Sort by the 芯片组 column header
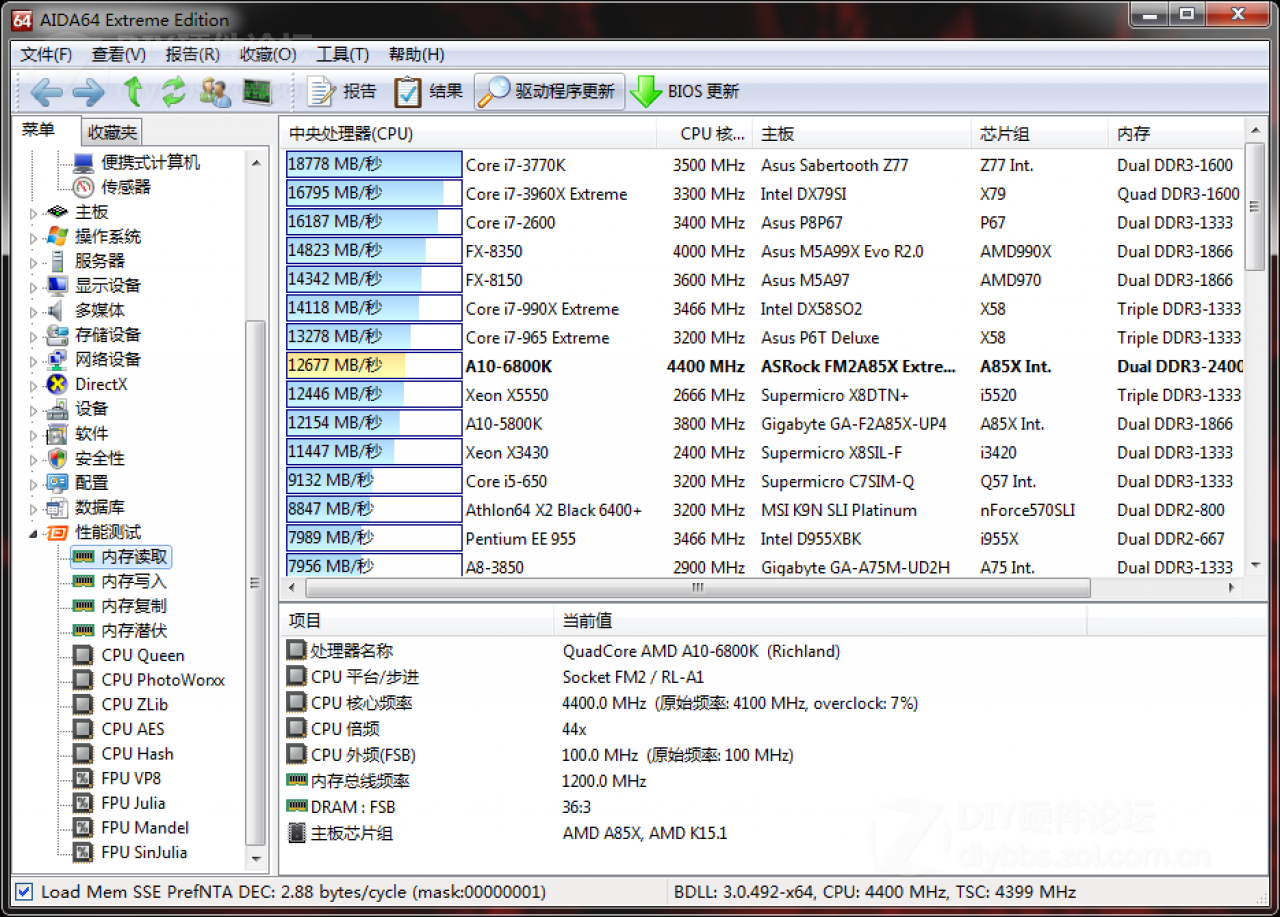Screen dimensions: 1280x917 (x=1040, y=134)
